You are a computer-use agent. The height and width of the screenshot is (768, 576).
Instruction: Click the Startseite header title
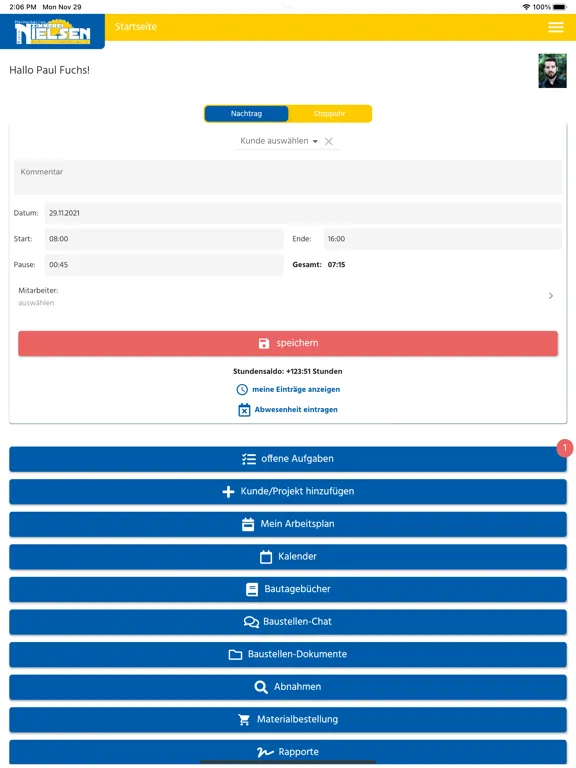[136, 27]
